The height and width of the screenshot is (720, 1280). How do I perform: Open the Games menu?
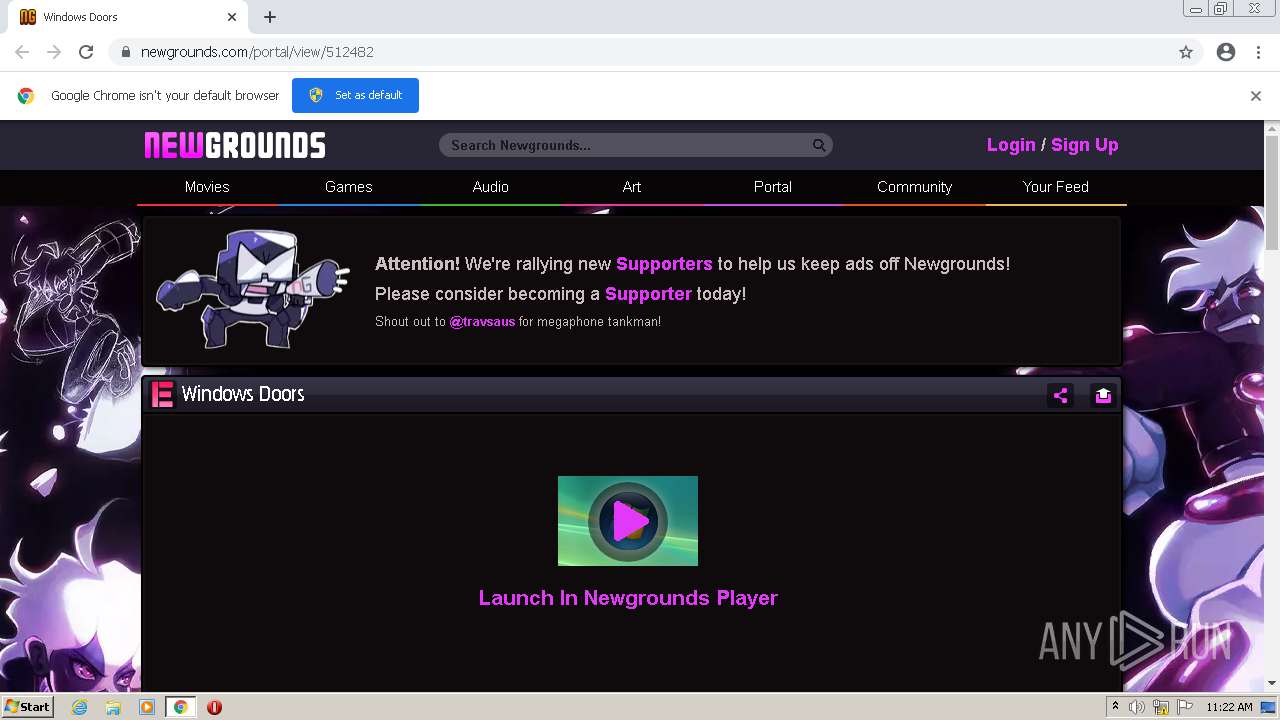[x=348, y=187]
